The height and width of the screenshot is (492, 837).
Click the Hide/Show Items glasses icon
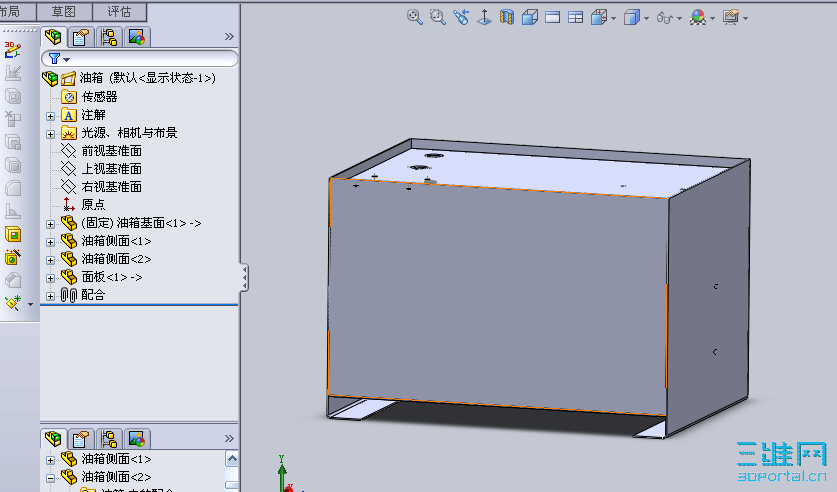click(x=665, y=18)
